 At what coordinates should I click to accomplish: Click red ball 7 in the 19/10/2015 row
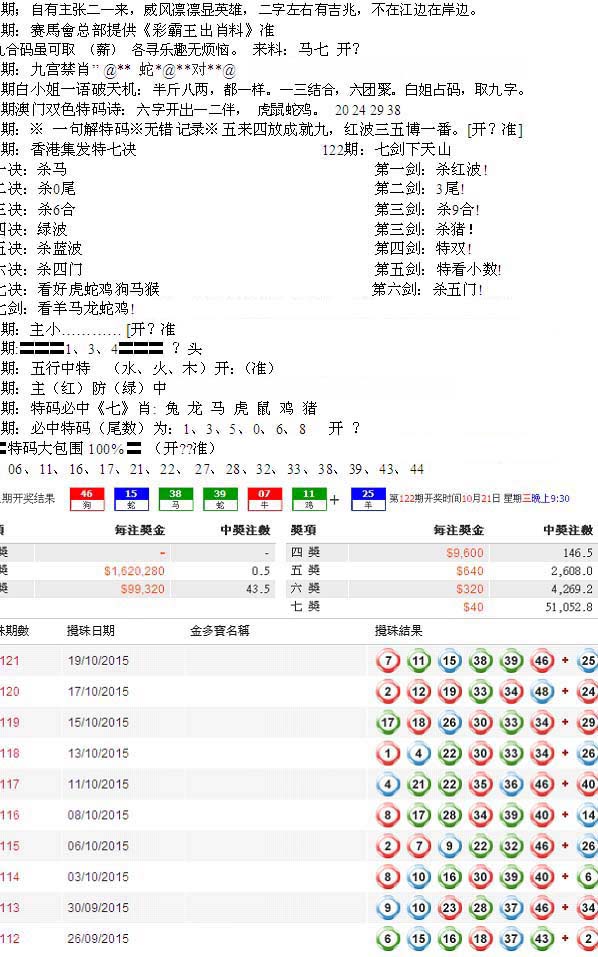(387, 660)
